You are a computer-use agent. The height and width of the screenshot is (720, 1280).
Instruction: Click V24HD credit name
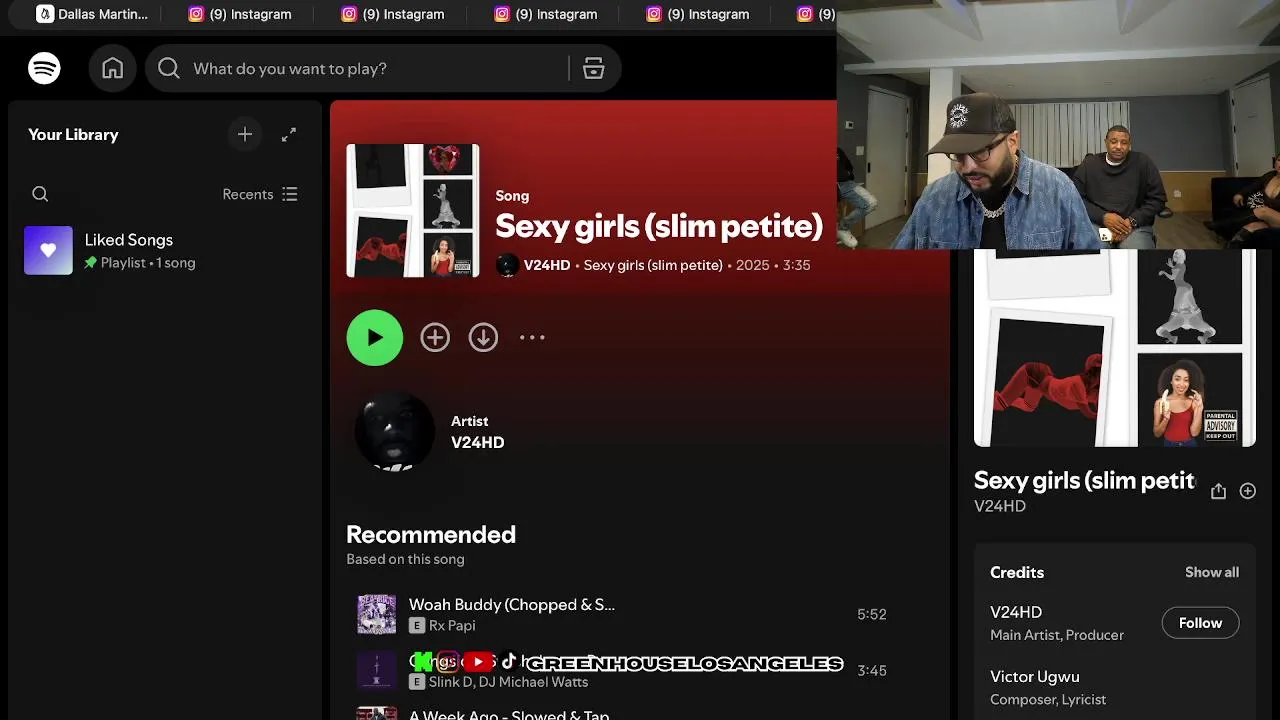pyautogui.click(x=1016, y=612)
